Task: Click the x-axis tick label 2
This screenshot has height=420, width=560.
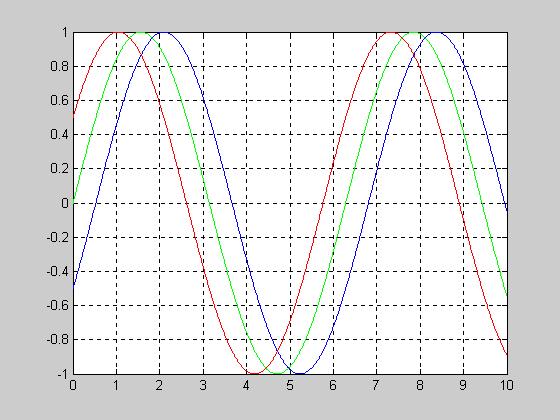Action: coord(159,385)
